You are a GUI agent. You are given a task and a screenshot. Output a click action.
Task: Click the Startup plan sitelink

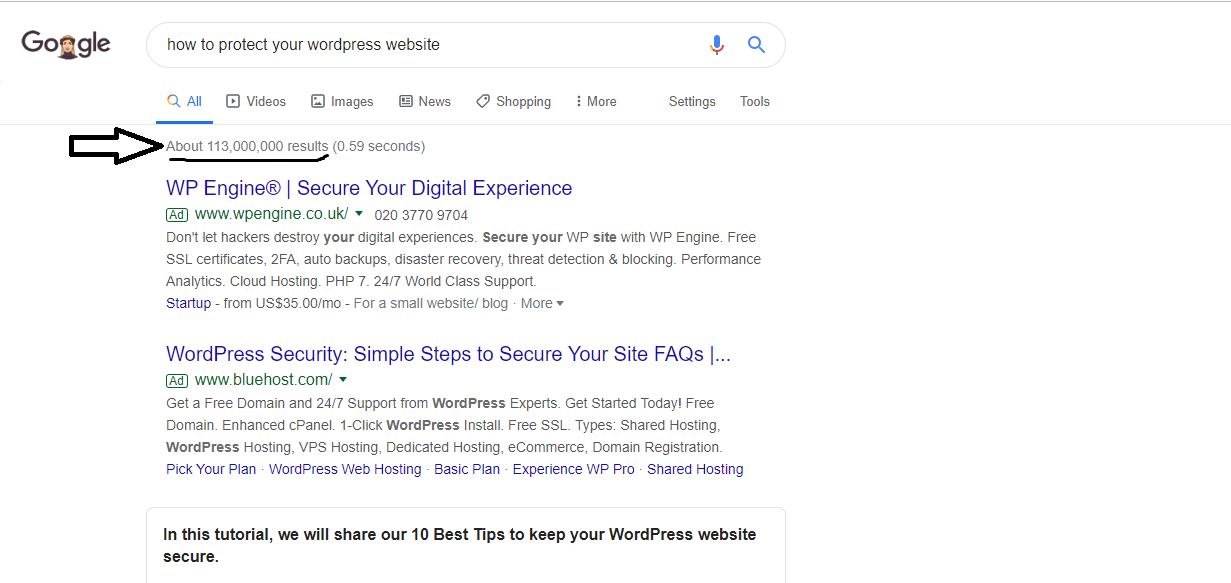[x=188, y=303]
